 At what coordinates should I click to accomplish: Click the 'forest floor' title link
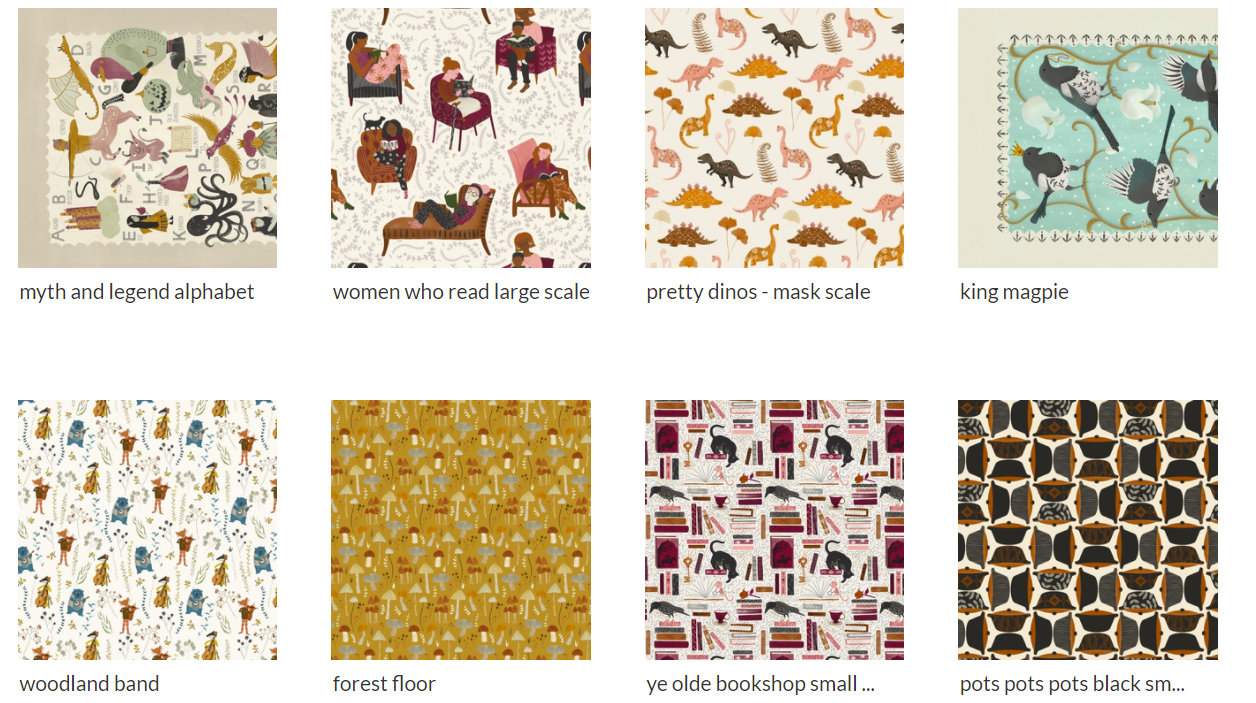pos(384,684)
